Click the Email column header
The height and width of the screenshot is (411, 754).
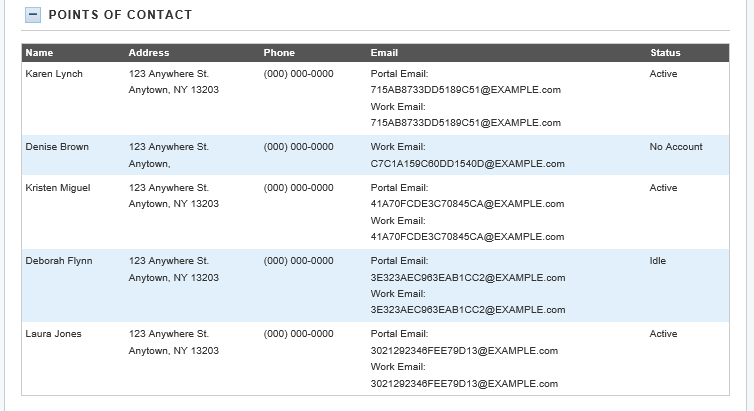pos(384,53)
